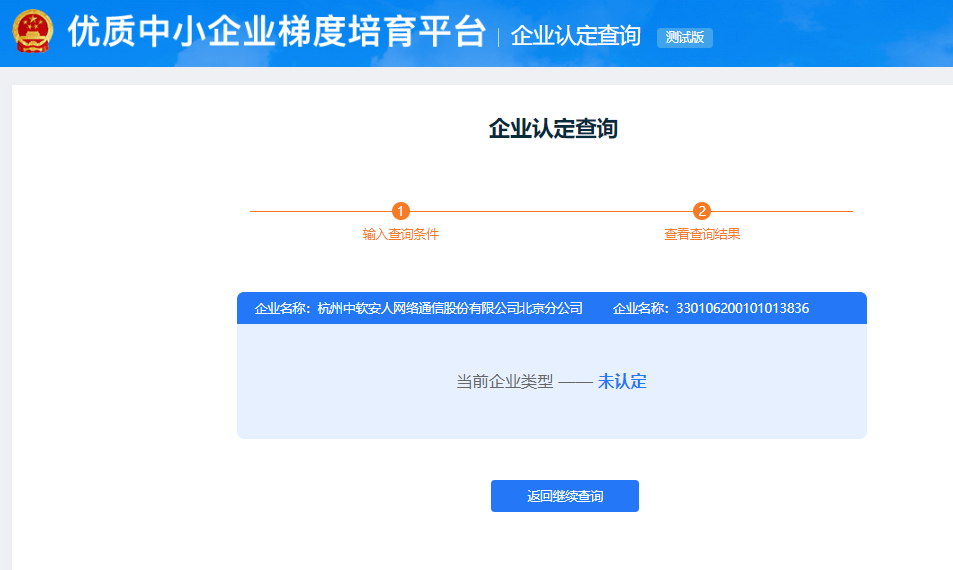953x570 pixels.
Task: Click the dash between 当前企业类型 and 未认定
Action: tap(576, 382)
